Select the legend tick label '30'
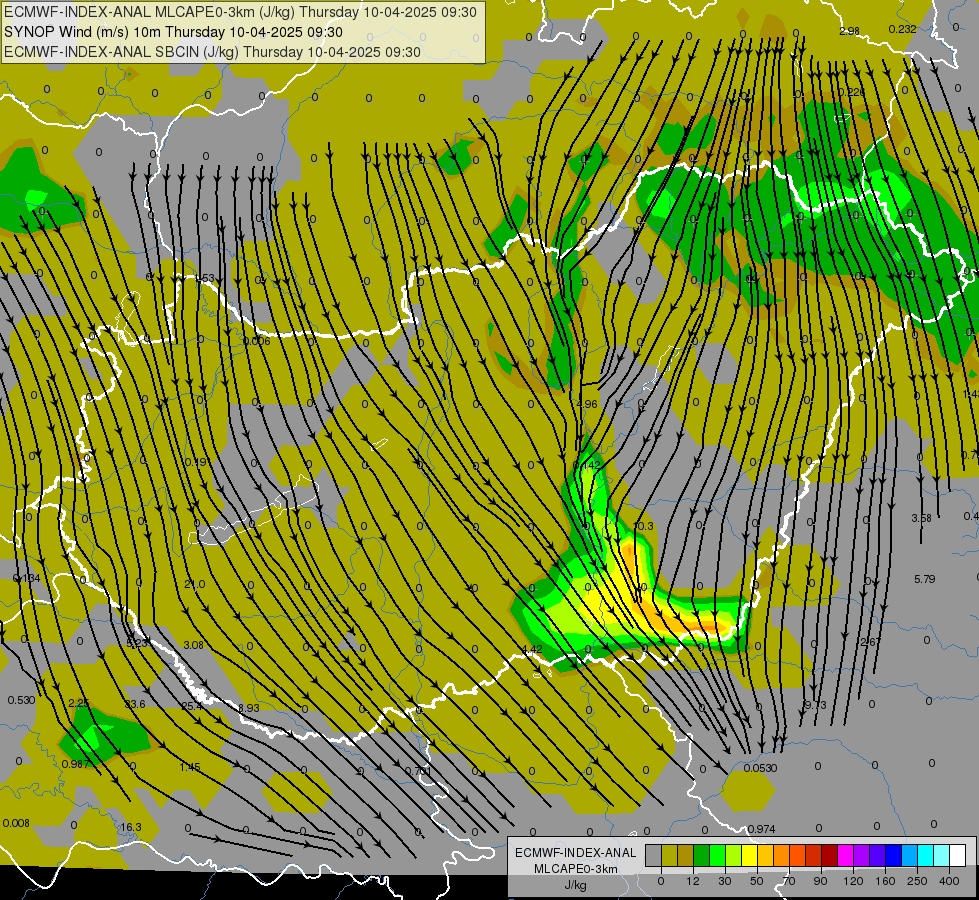The width and height of the screenshot is (979, 900). click(725, 881)
